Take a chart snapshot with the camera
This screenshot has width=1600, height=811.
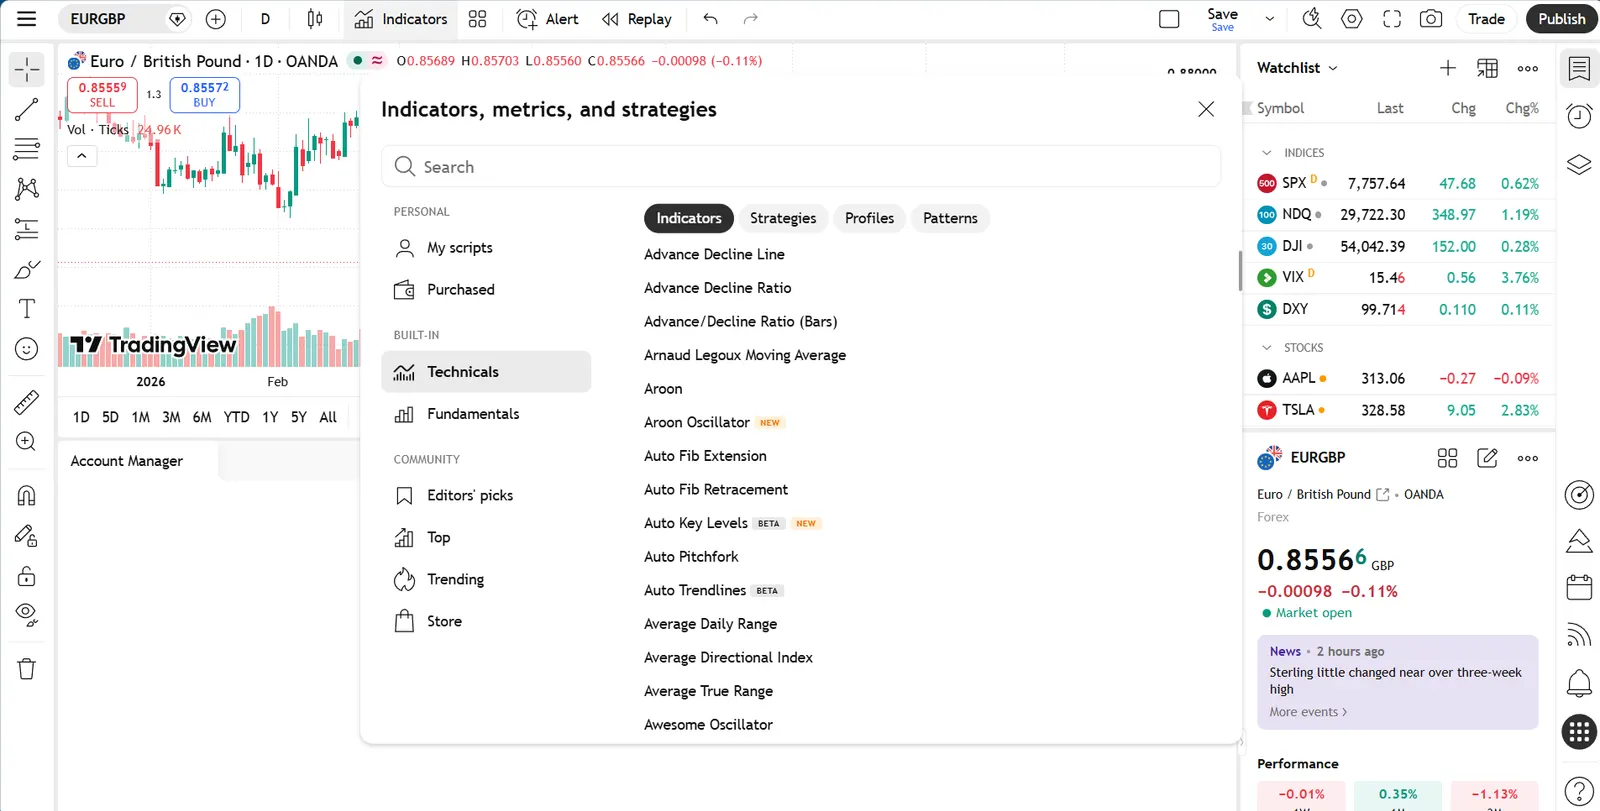tap(1431, 19)
